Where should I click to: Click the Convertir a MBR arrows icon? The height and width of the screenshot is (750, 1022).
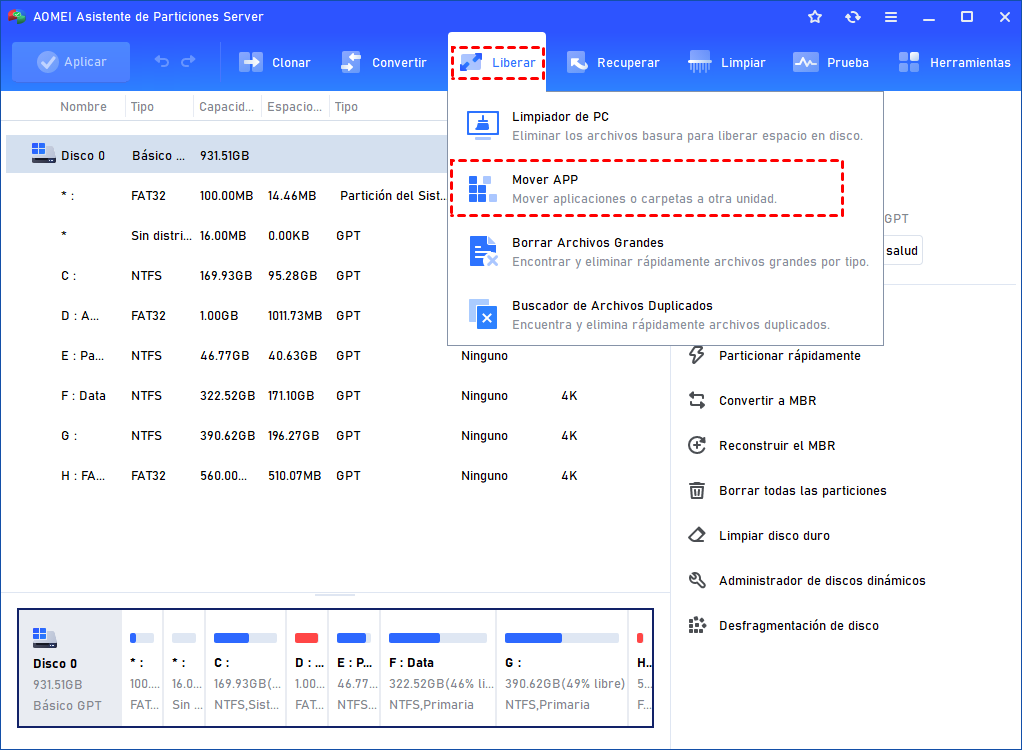coord(697,400)
